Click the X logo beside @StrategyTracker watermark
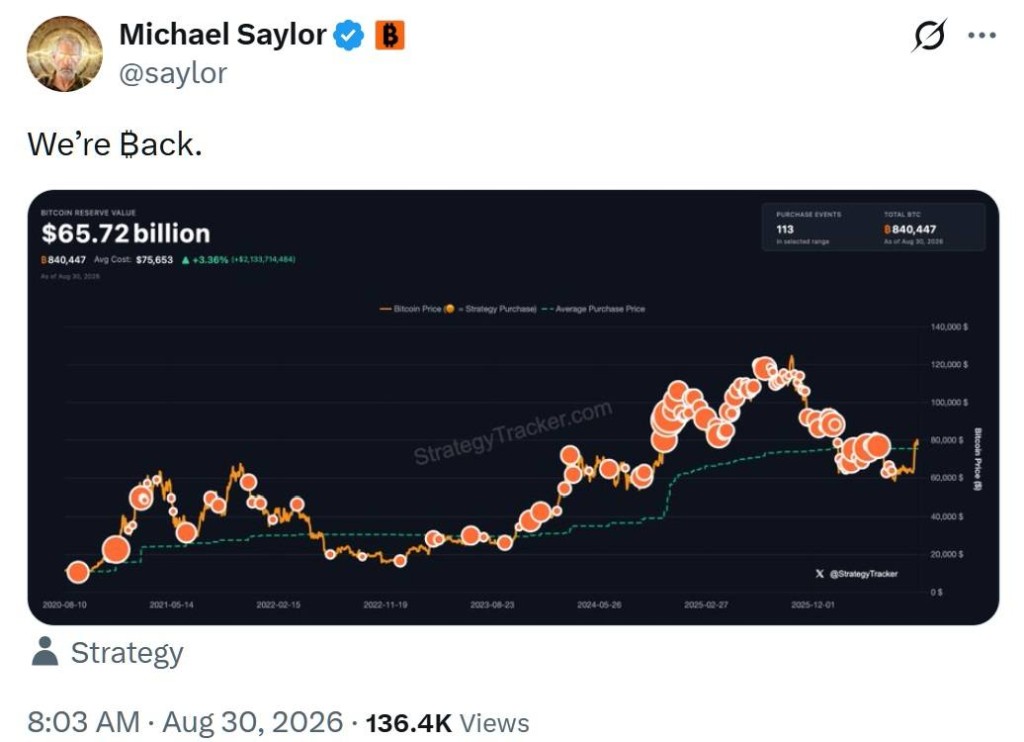This screenshot has width=1024, height=742. click(820, 573)
